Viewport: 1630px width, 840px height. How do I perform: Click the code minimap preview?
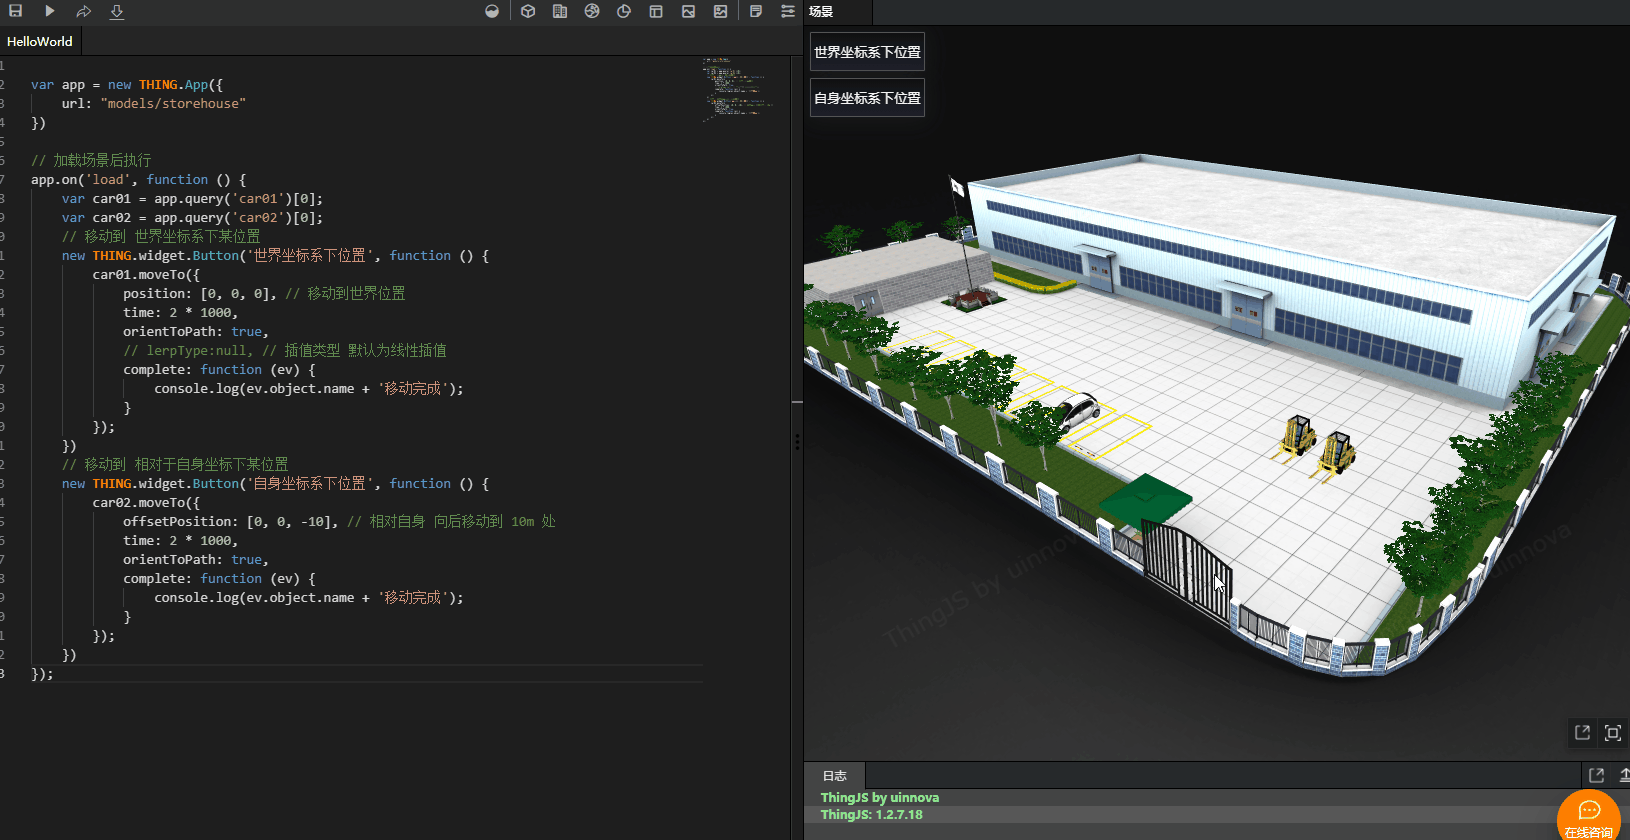click(739, 89)
